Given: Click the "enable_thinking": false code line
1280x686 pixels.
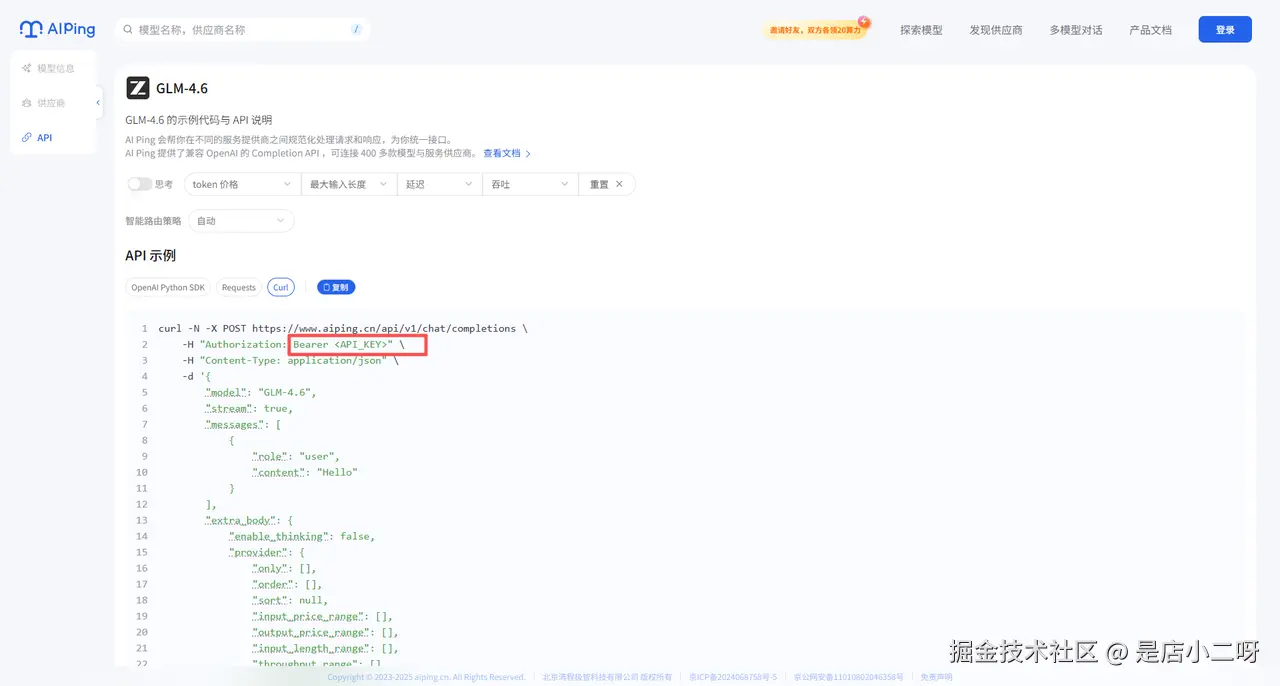Looking at the screenshot, I should pos(302,536).
